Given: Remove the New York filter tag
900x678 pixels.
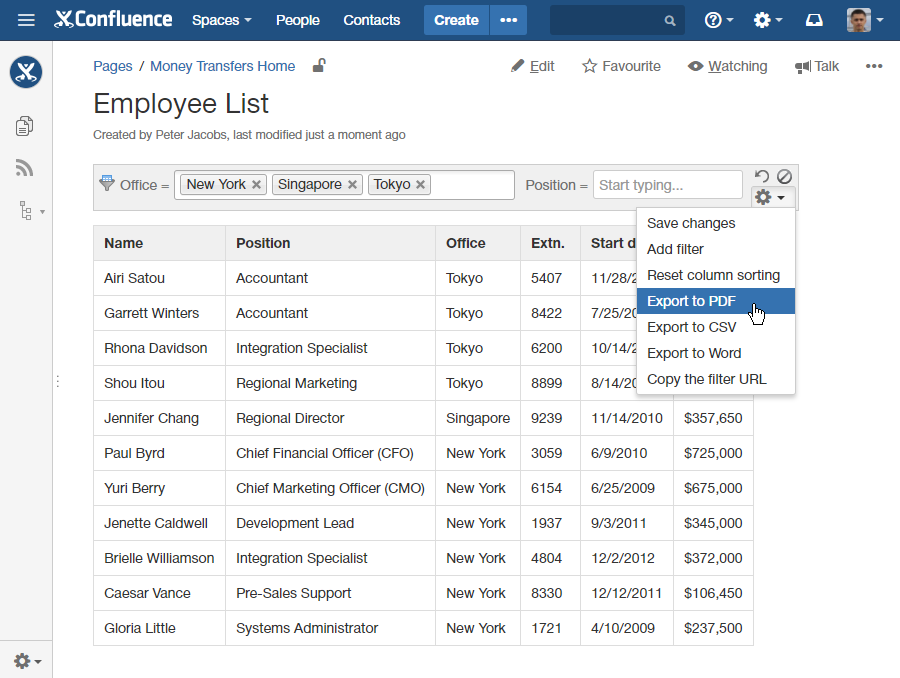Looking at the screenshot, I should 257,185.
